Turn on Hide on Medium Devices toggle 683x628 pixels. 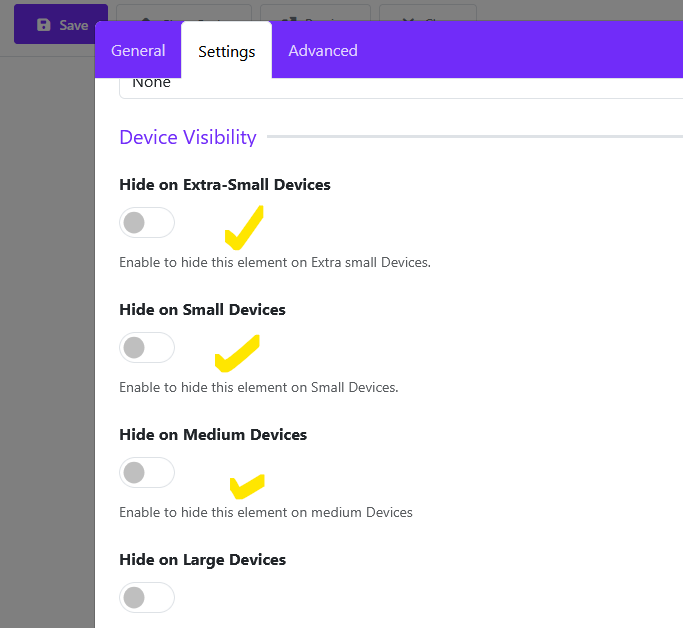click(x=147, y=472)
